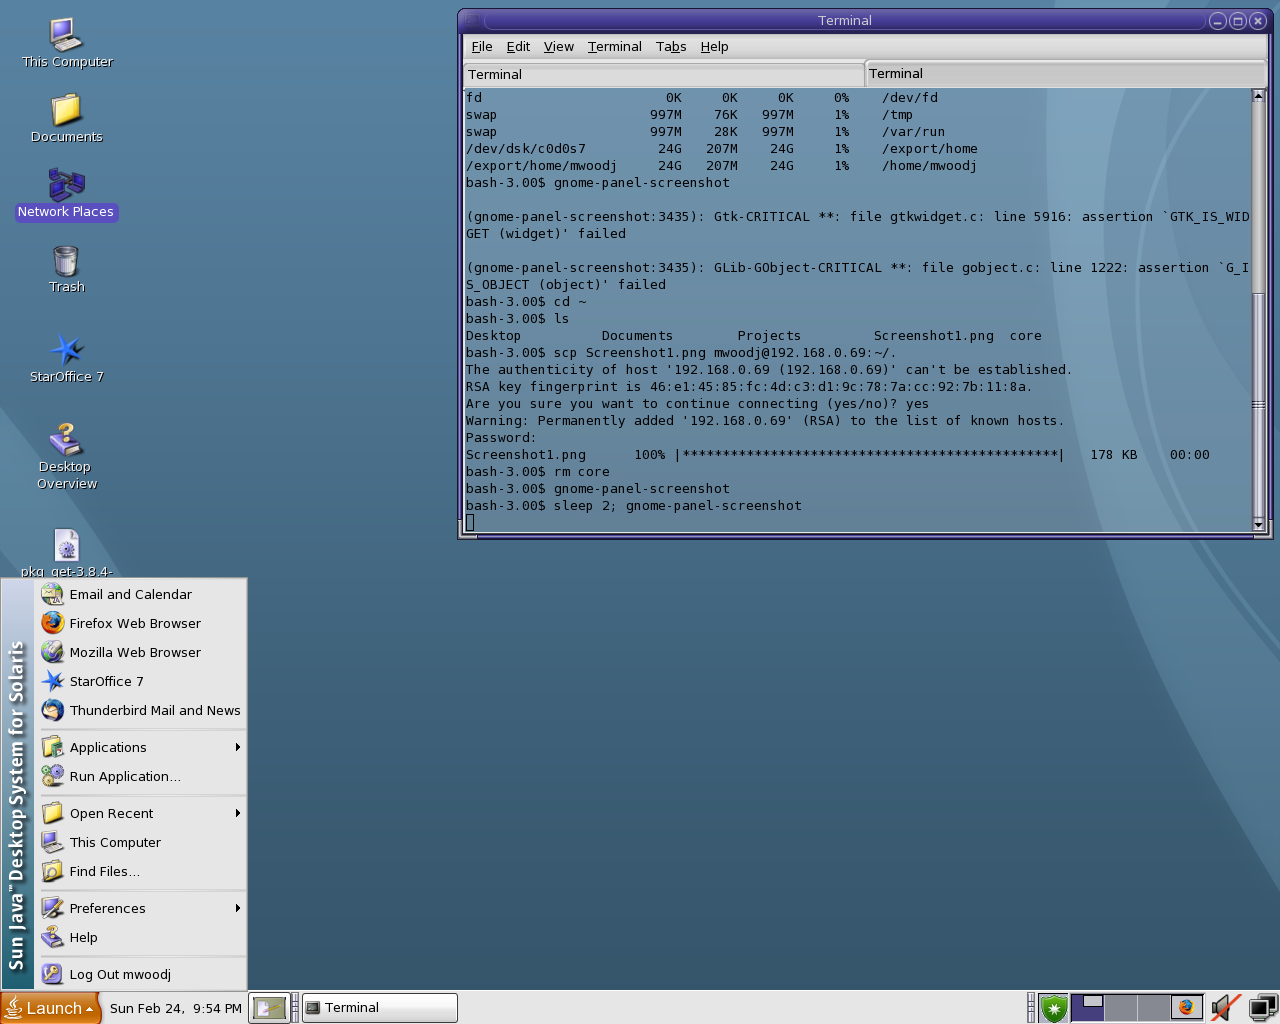The image size is (1280, 1024).
Task: Click the Terminal taskbar window button
Action: tap(380, 1008)
